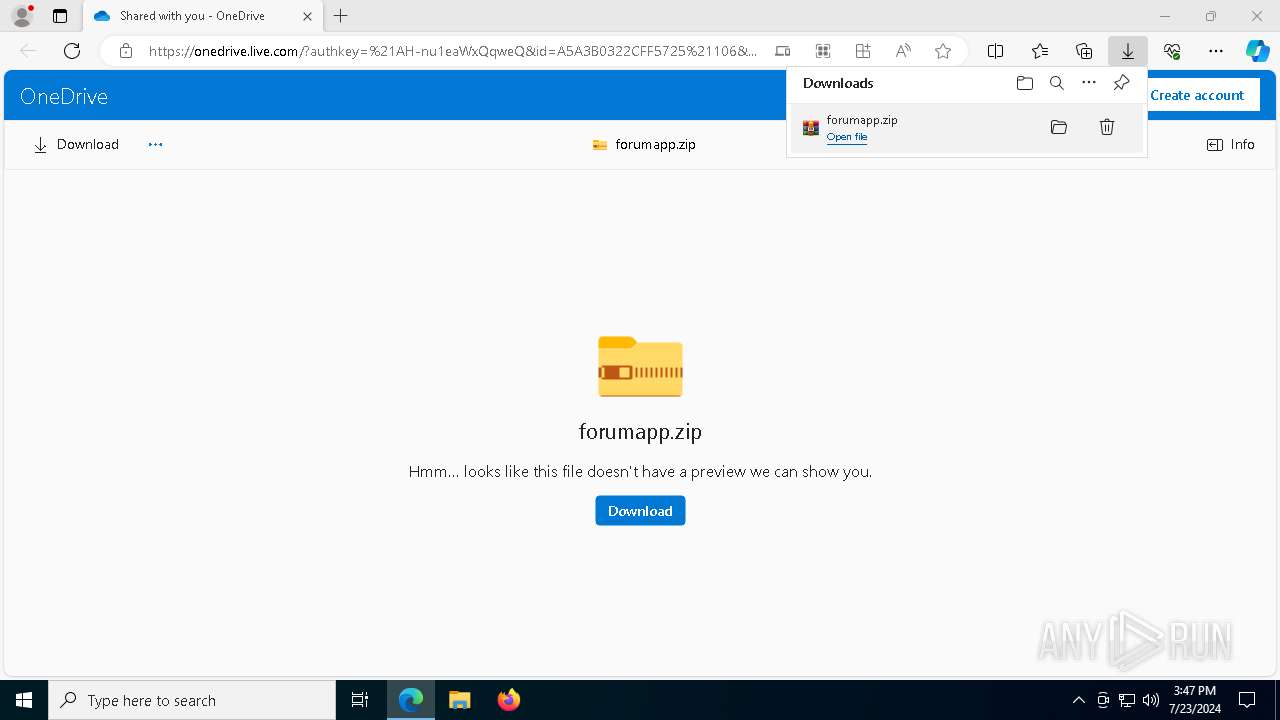This screenshot has width=1280, height=720.
Task: Show forumapp.zip in folder
Action: pos(1059,127)
